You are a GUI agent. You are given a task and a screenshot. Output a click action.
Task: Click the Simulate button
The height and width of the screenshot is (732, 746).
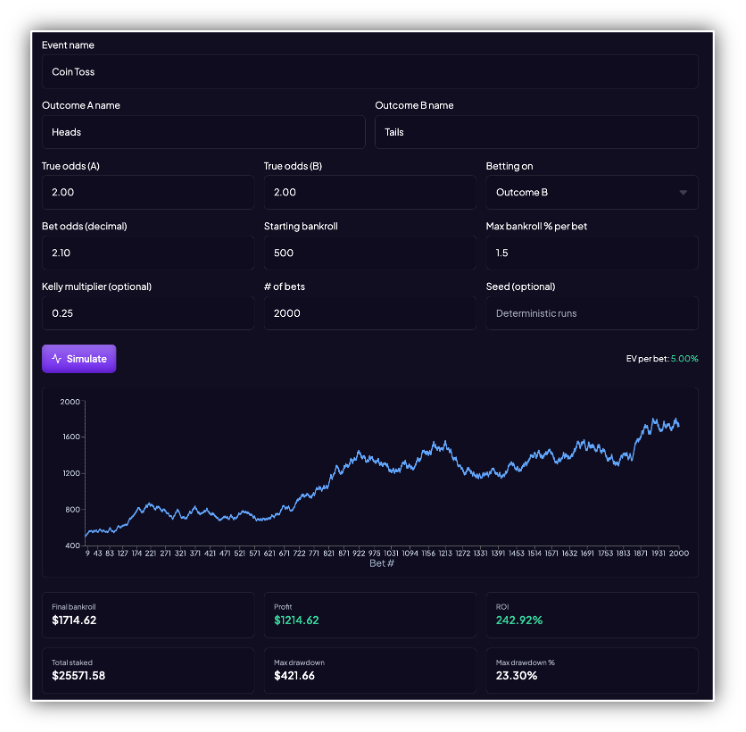click(x=79, y=359)
